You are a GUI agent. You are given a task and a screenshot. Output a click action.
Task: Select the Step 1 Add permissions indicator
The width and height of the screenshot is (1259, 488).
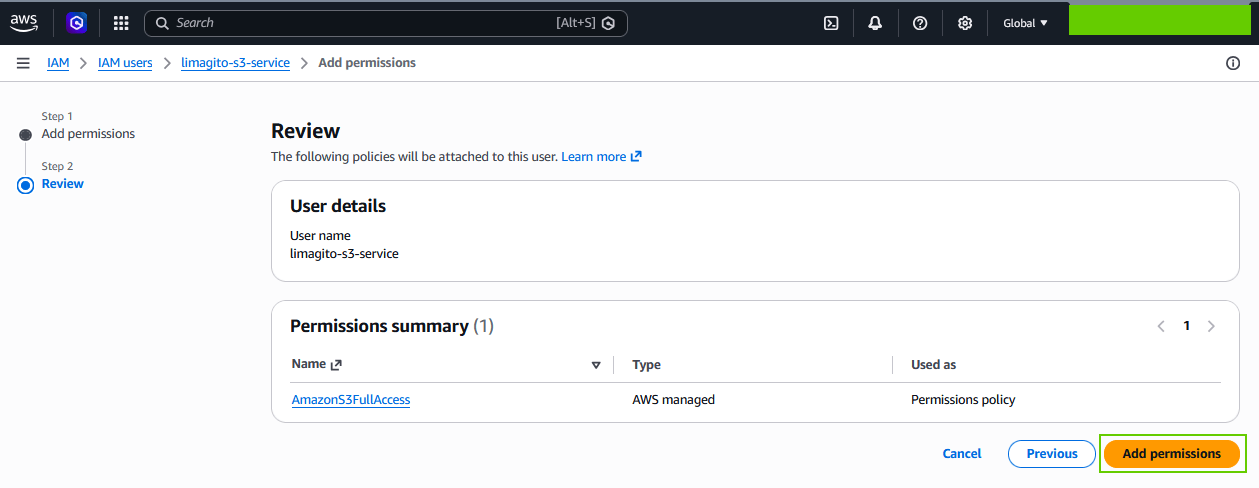pyautogui.click(x=26, y=135)
